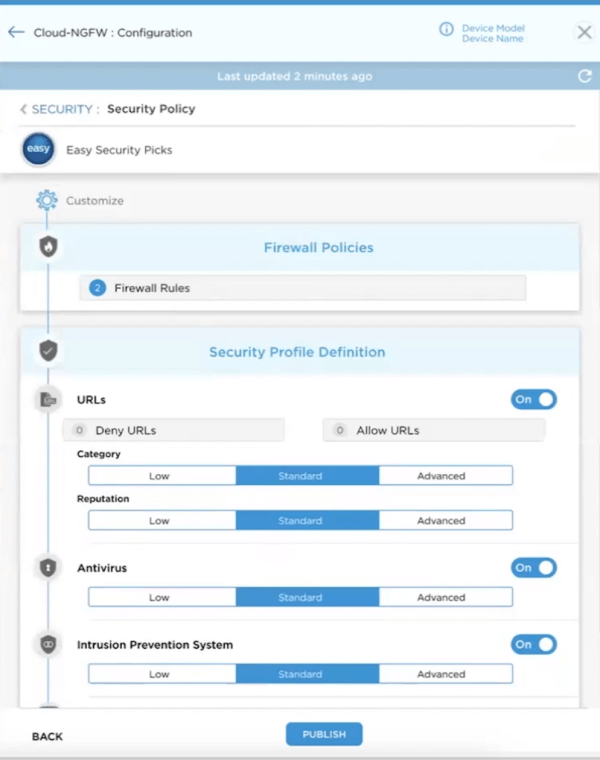The height and width of the screenshot is (760, 600).
Task: Go back via SECURITY breadcrumb link
Action: point(64,109)
